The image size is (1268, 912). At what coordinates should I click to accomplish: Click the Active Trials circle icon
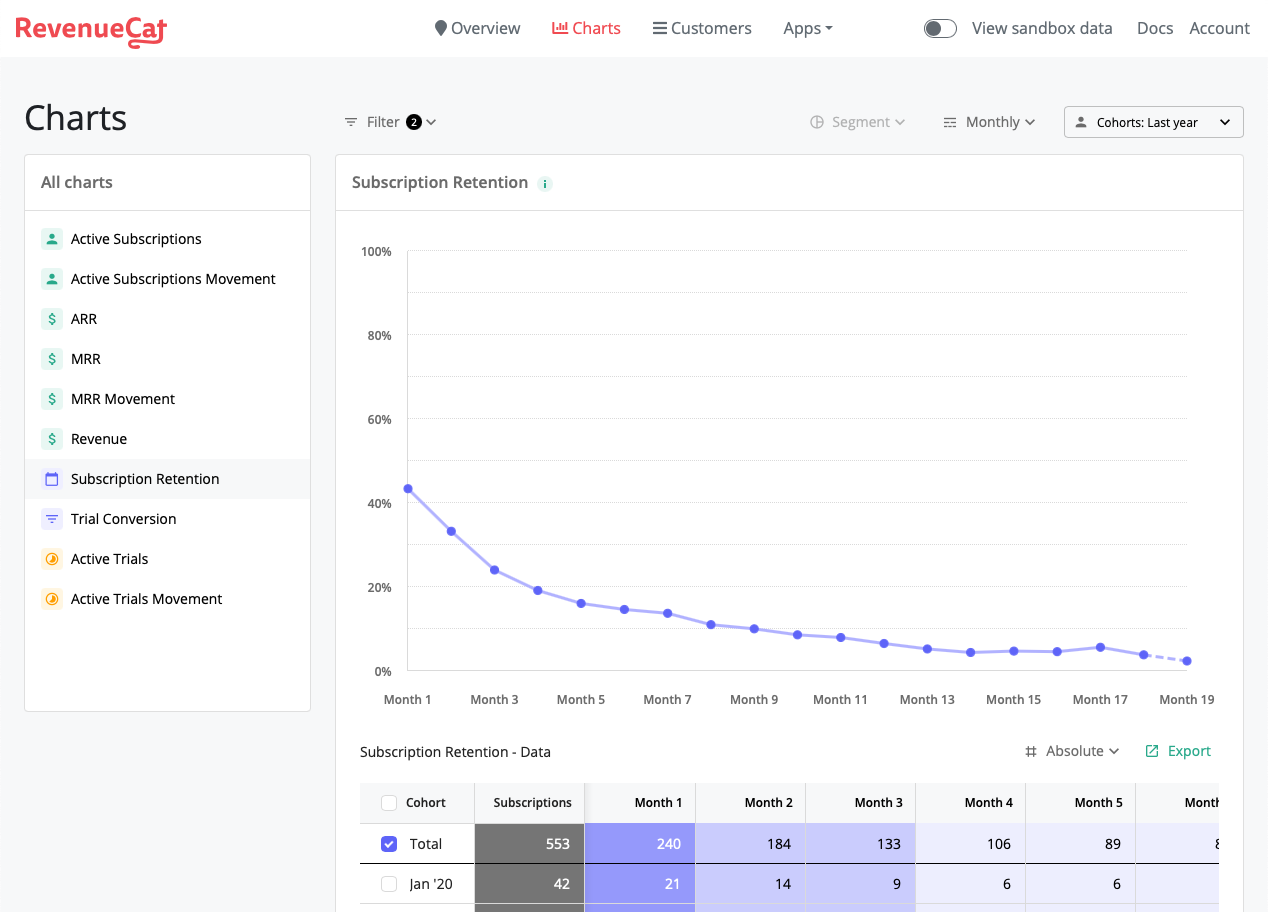point(51,558)
